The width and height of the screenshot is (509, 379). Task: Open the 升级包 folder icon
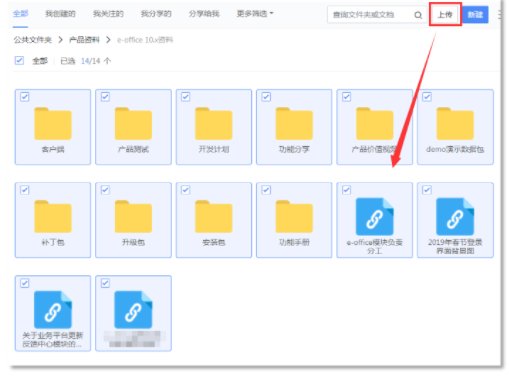[x=133, y=217]
